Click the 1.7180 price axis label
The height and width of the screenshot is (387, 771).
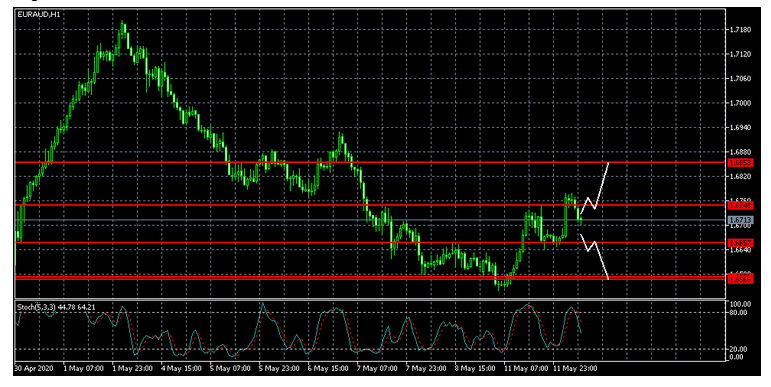[x=740, y=30]
